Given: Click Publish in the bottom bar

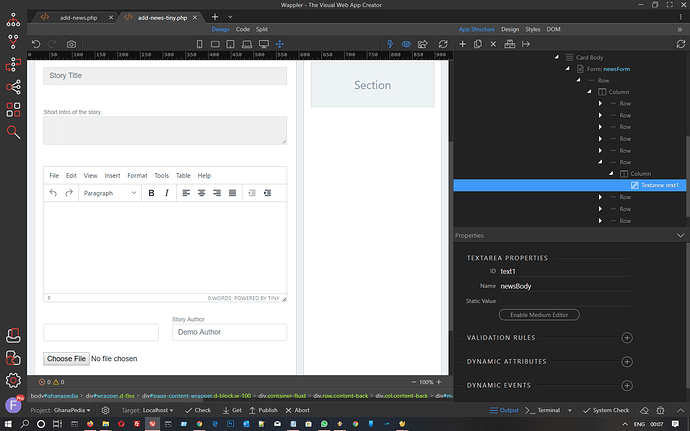Looking at the screenshot, I should point(267,410).
